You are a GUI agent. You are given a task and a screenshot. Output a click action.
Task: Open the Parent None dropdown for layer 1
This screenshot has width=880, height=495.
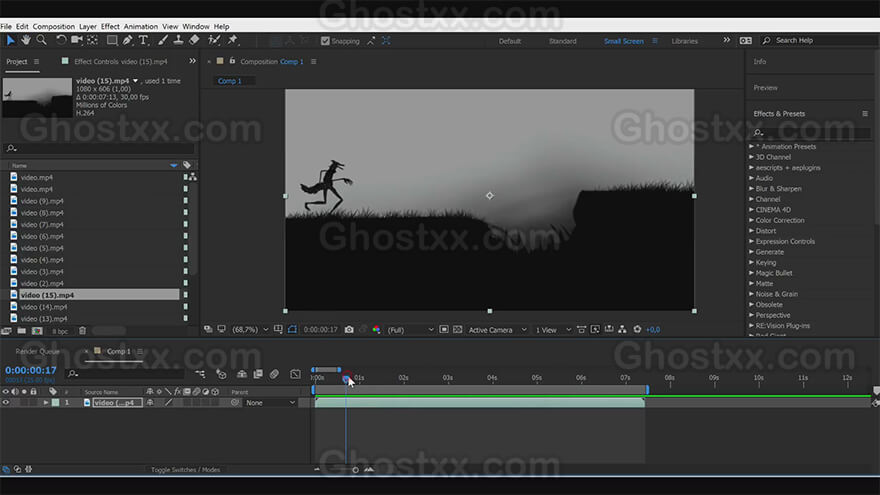[271, 402]
